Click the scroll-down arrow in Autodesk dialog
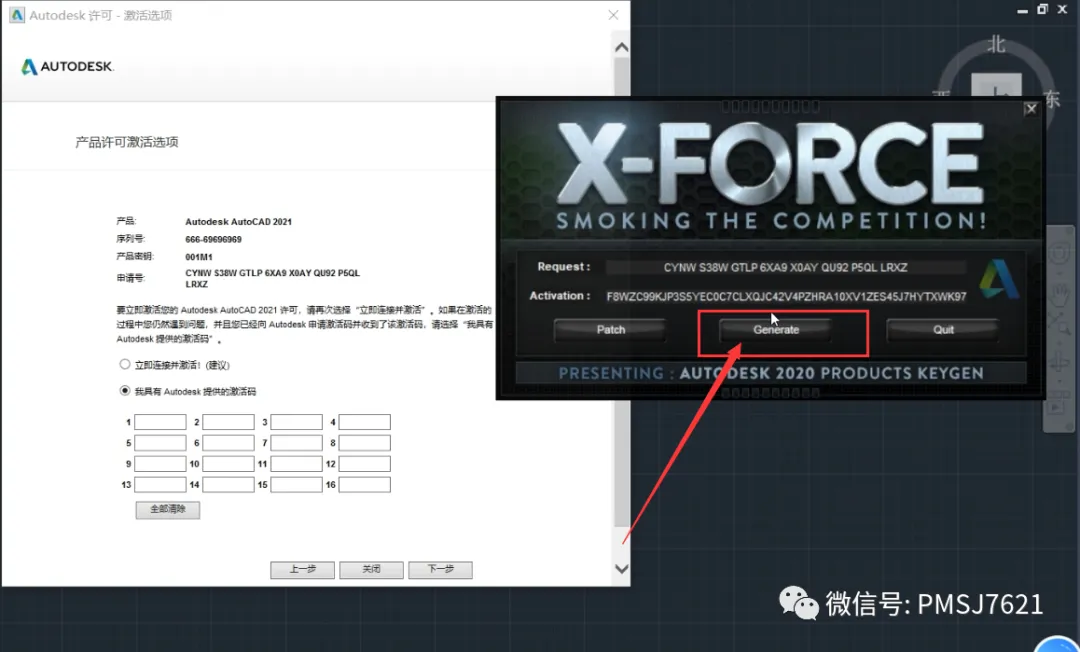The width and height of the screenshot is (1080, 652). [621, 569]
